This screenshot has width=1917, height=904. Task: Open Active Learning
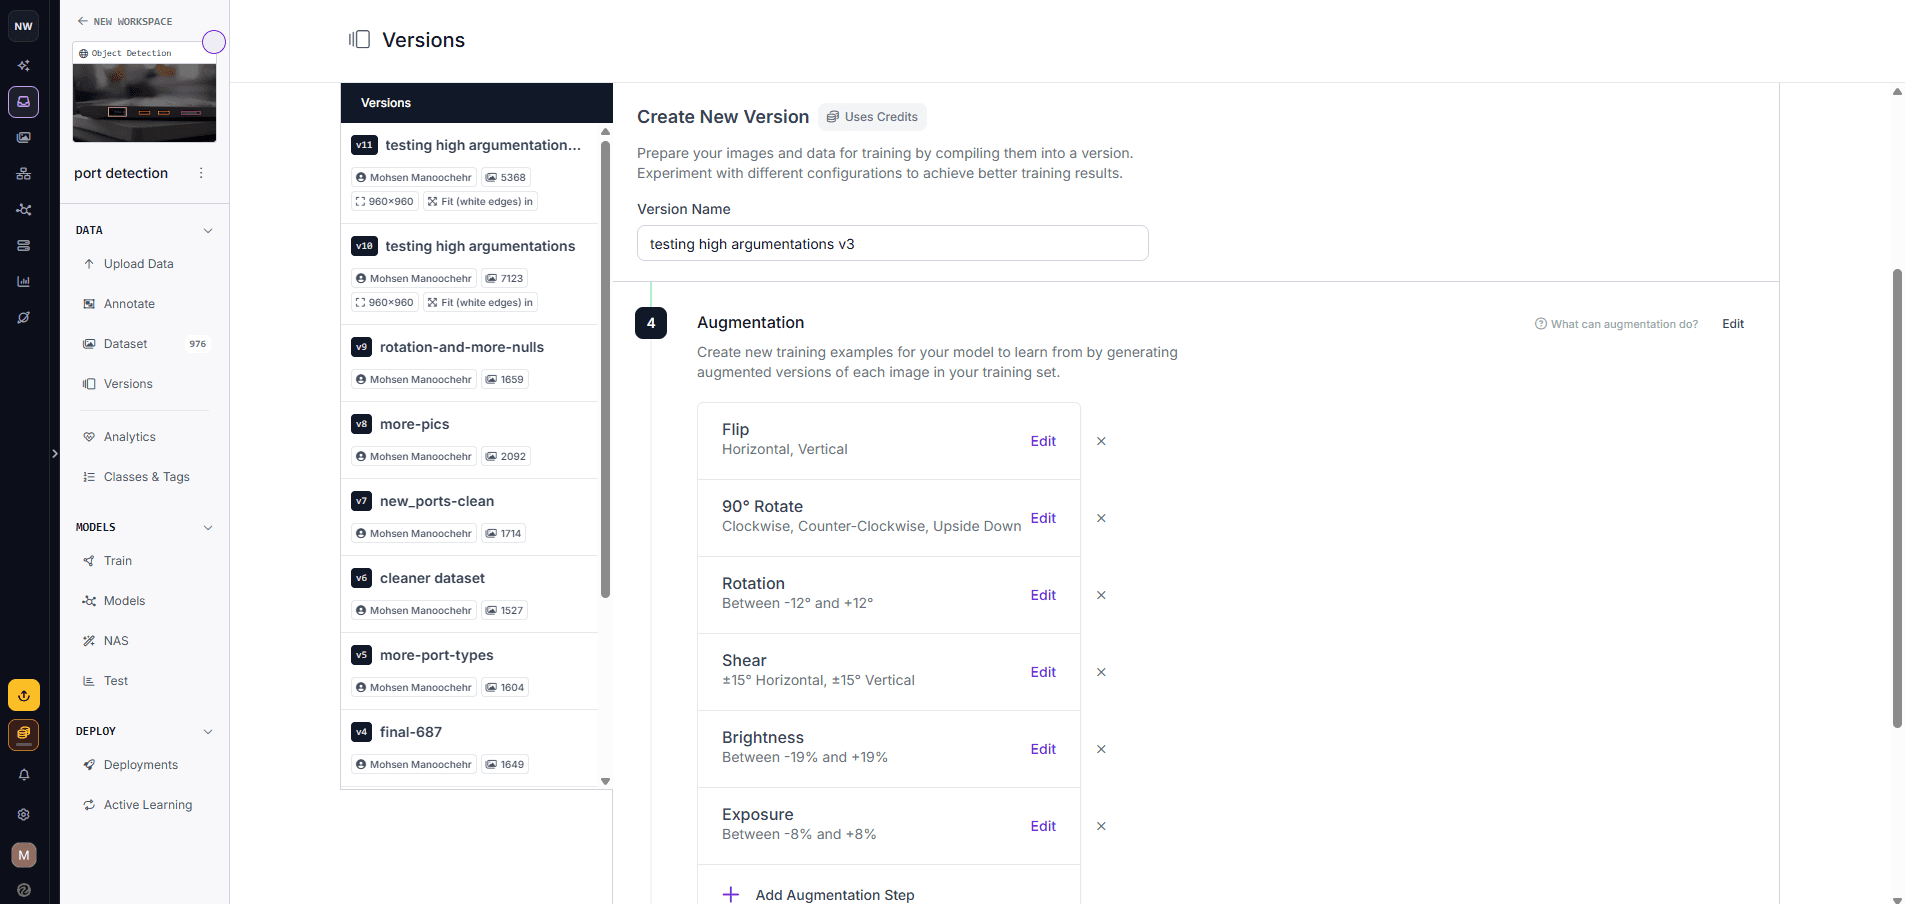point(147,805)
